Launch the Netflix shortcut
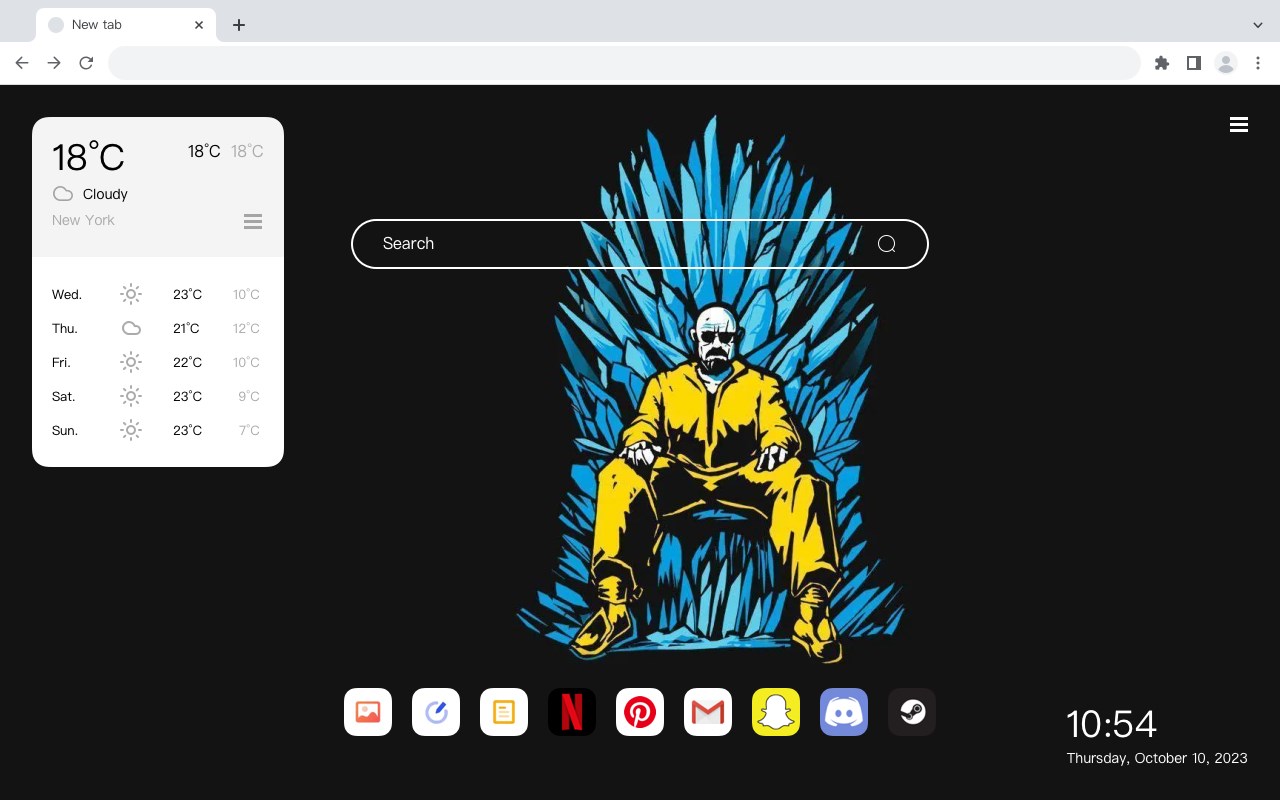The image size is (1280, 800). [572, 712]
